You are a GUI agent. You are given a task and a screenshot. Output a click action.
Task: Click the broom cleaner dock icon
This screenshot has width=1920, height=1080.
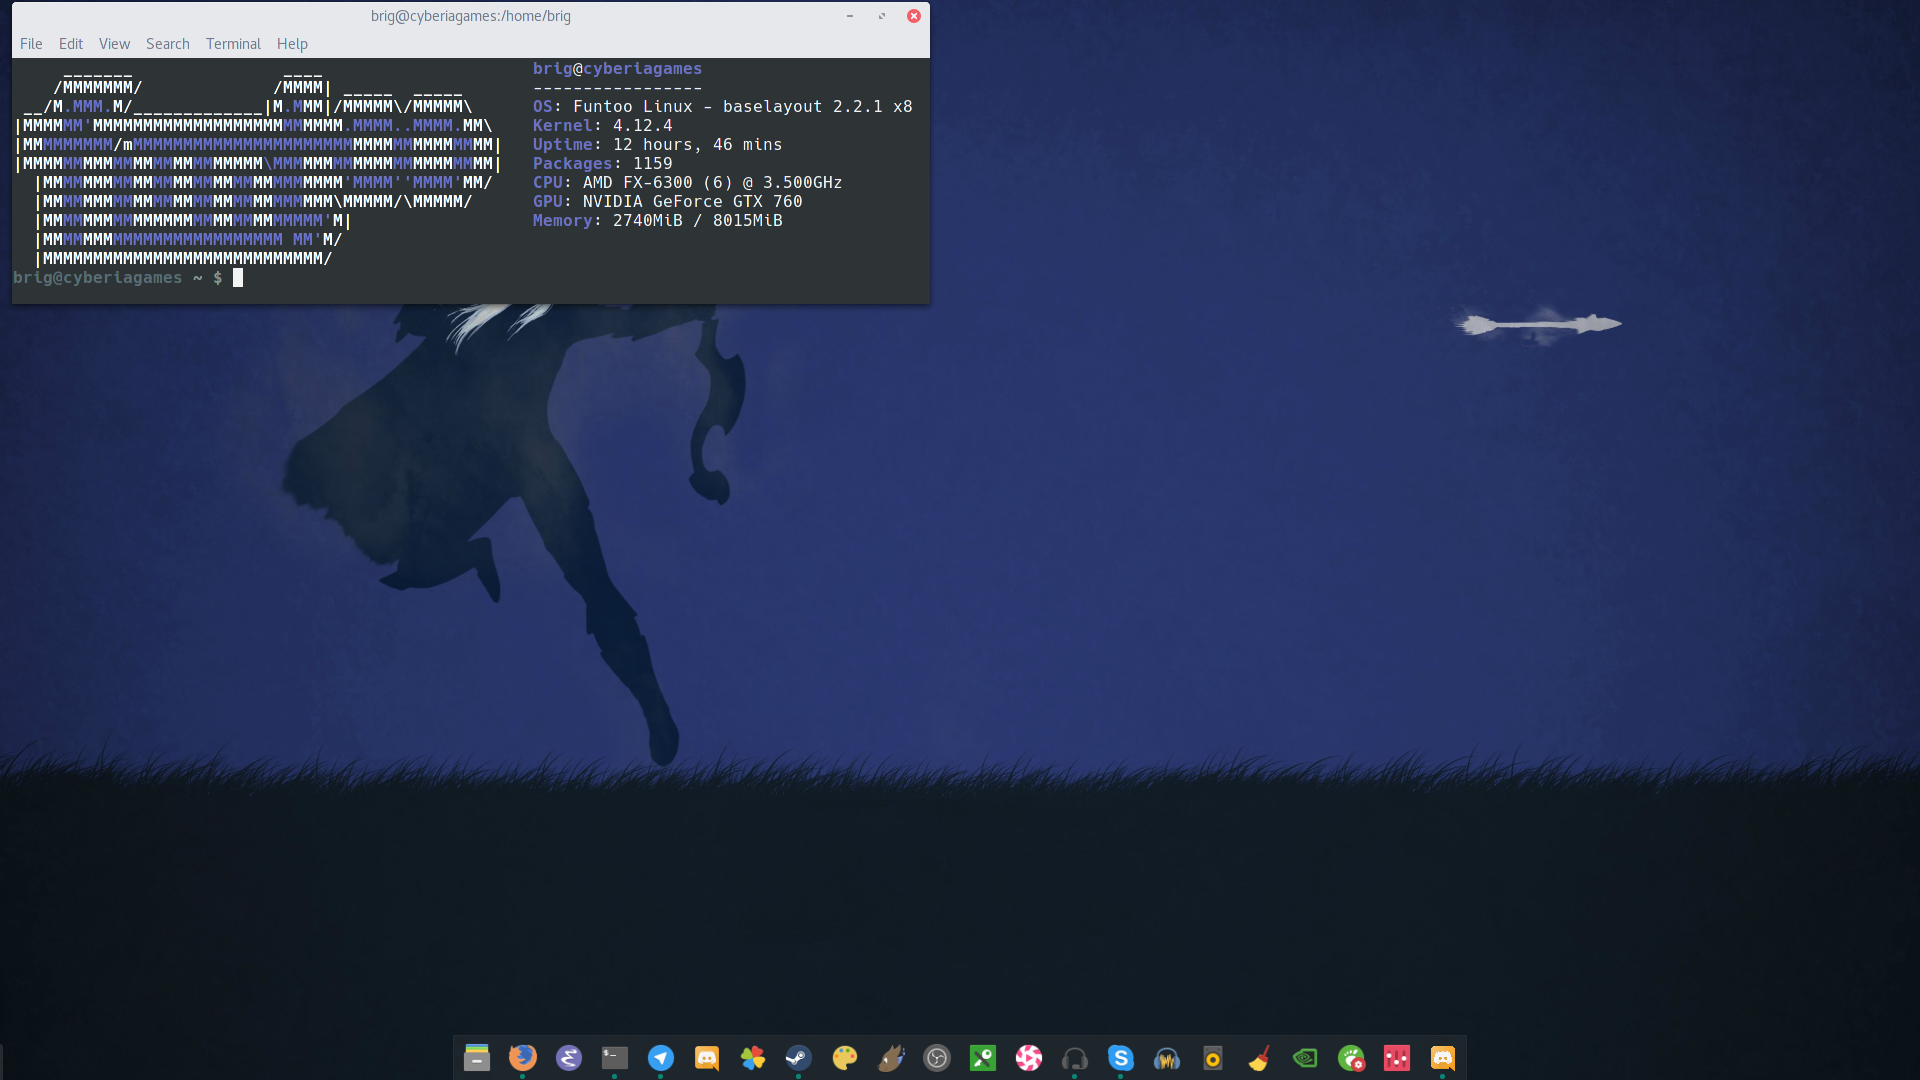(1259, 1058)
